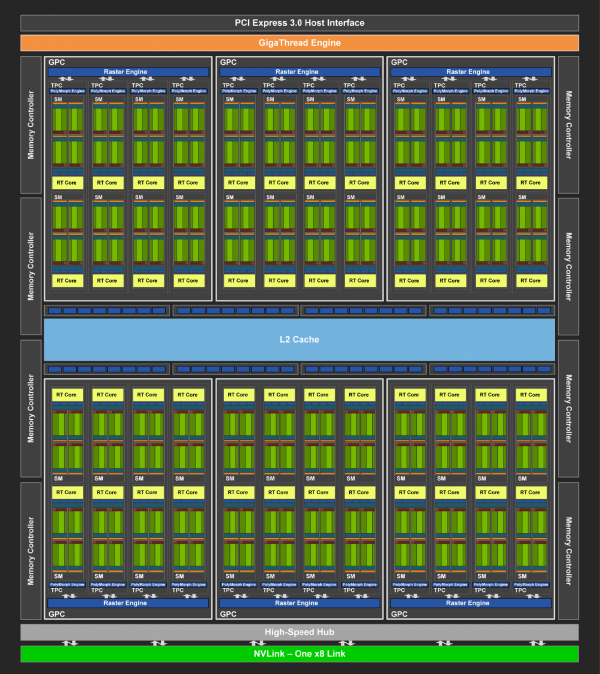Viewport: 600px width, 674px height.
Task: Click the PCI Express 3.0 Host Interface bar
Action: coord(300,23)
